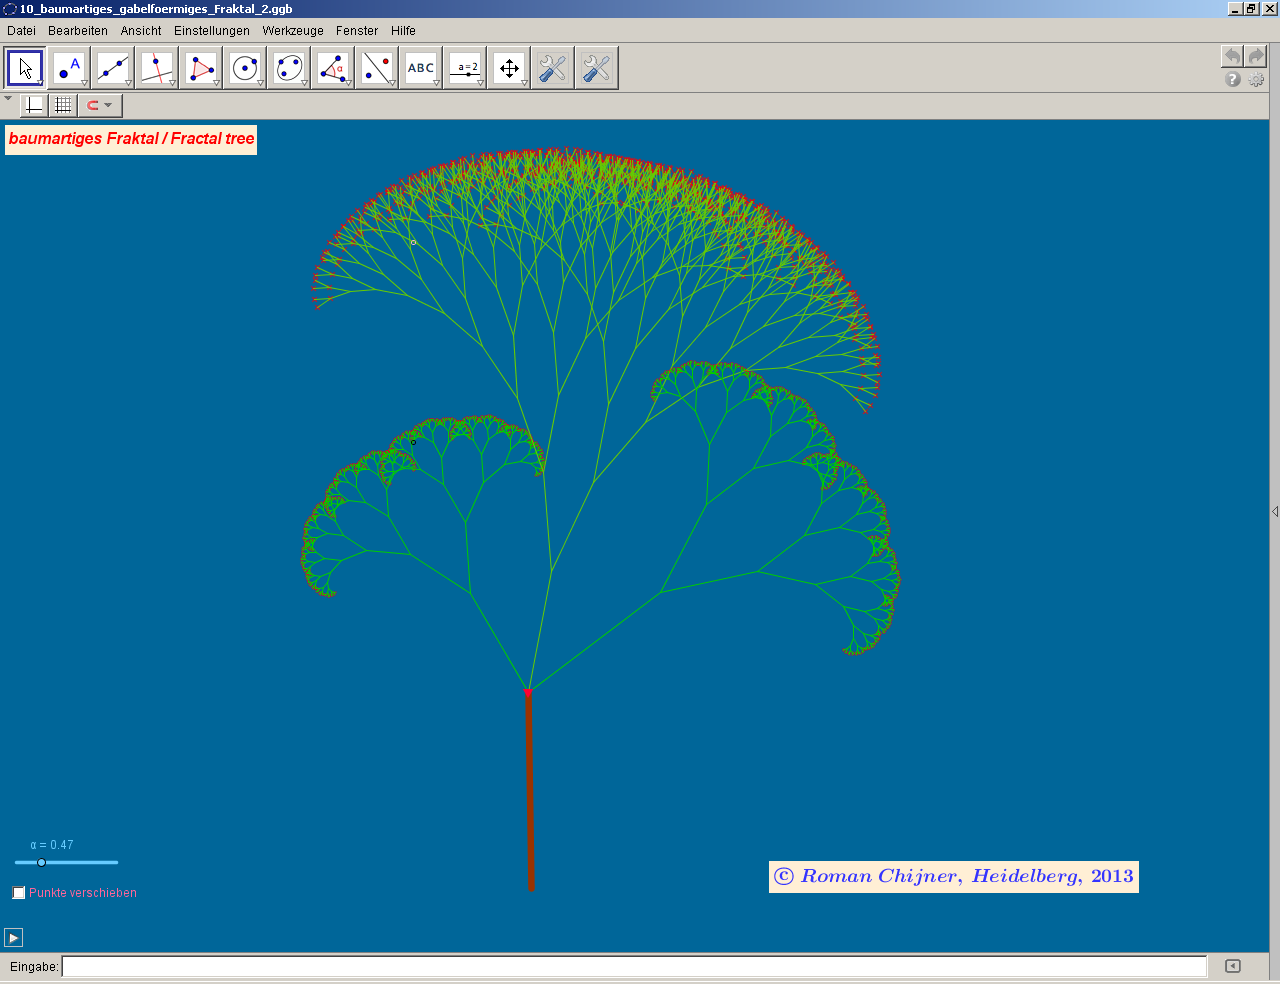Screen dimensions: 1280x984
Task: Select the Polygon tool
Action: click(x=201, y=68)
